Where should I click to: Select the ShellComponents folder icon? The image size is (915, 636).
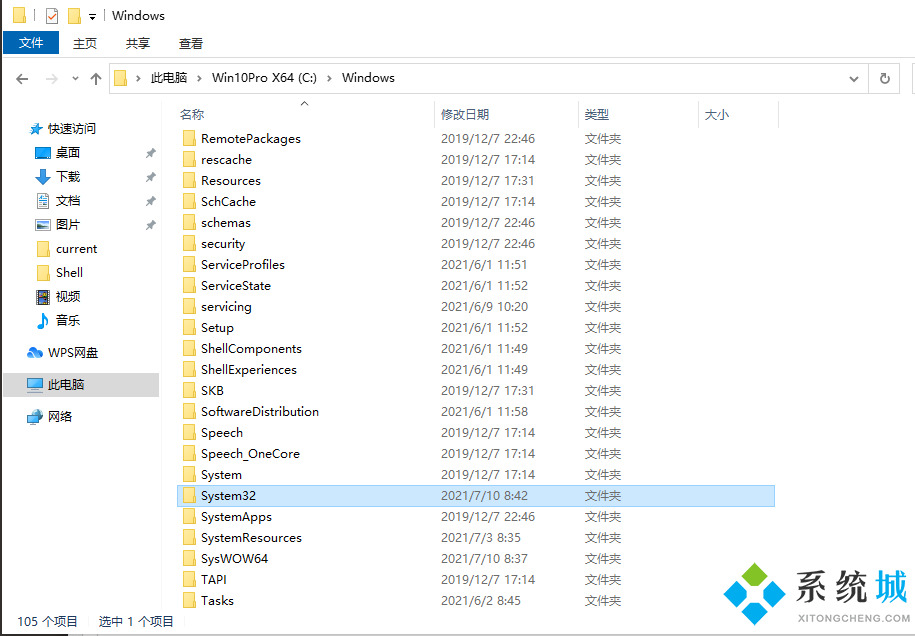[188, 348]
